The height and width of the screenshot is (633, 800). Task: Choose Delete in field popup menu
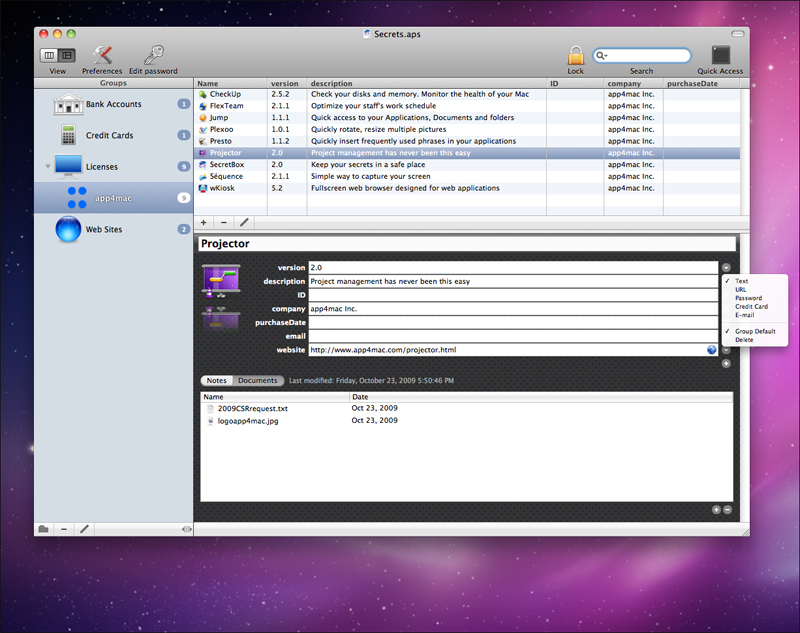point(755,340)
